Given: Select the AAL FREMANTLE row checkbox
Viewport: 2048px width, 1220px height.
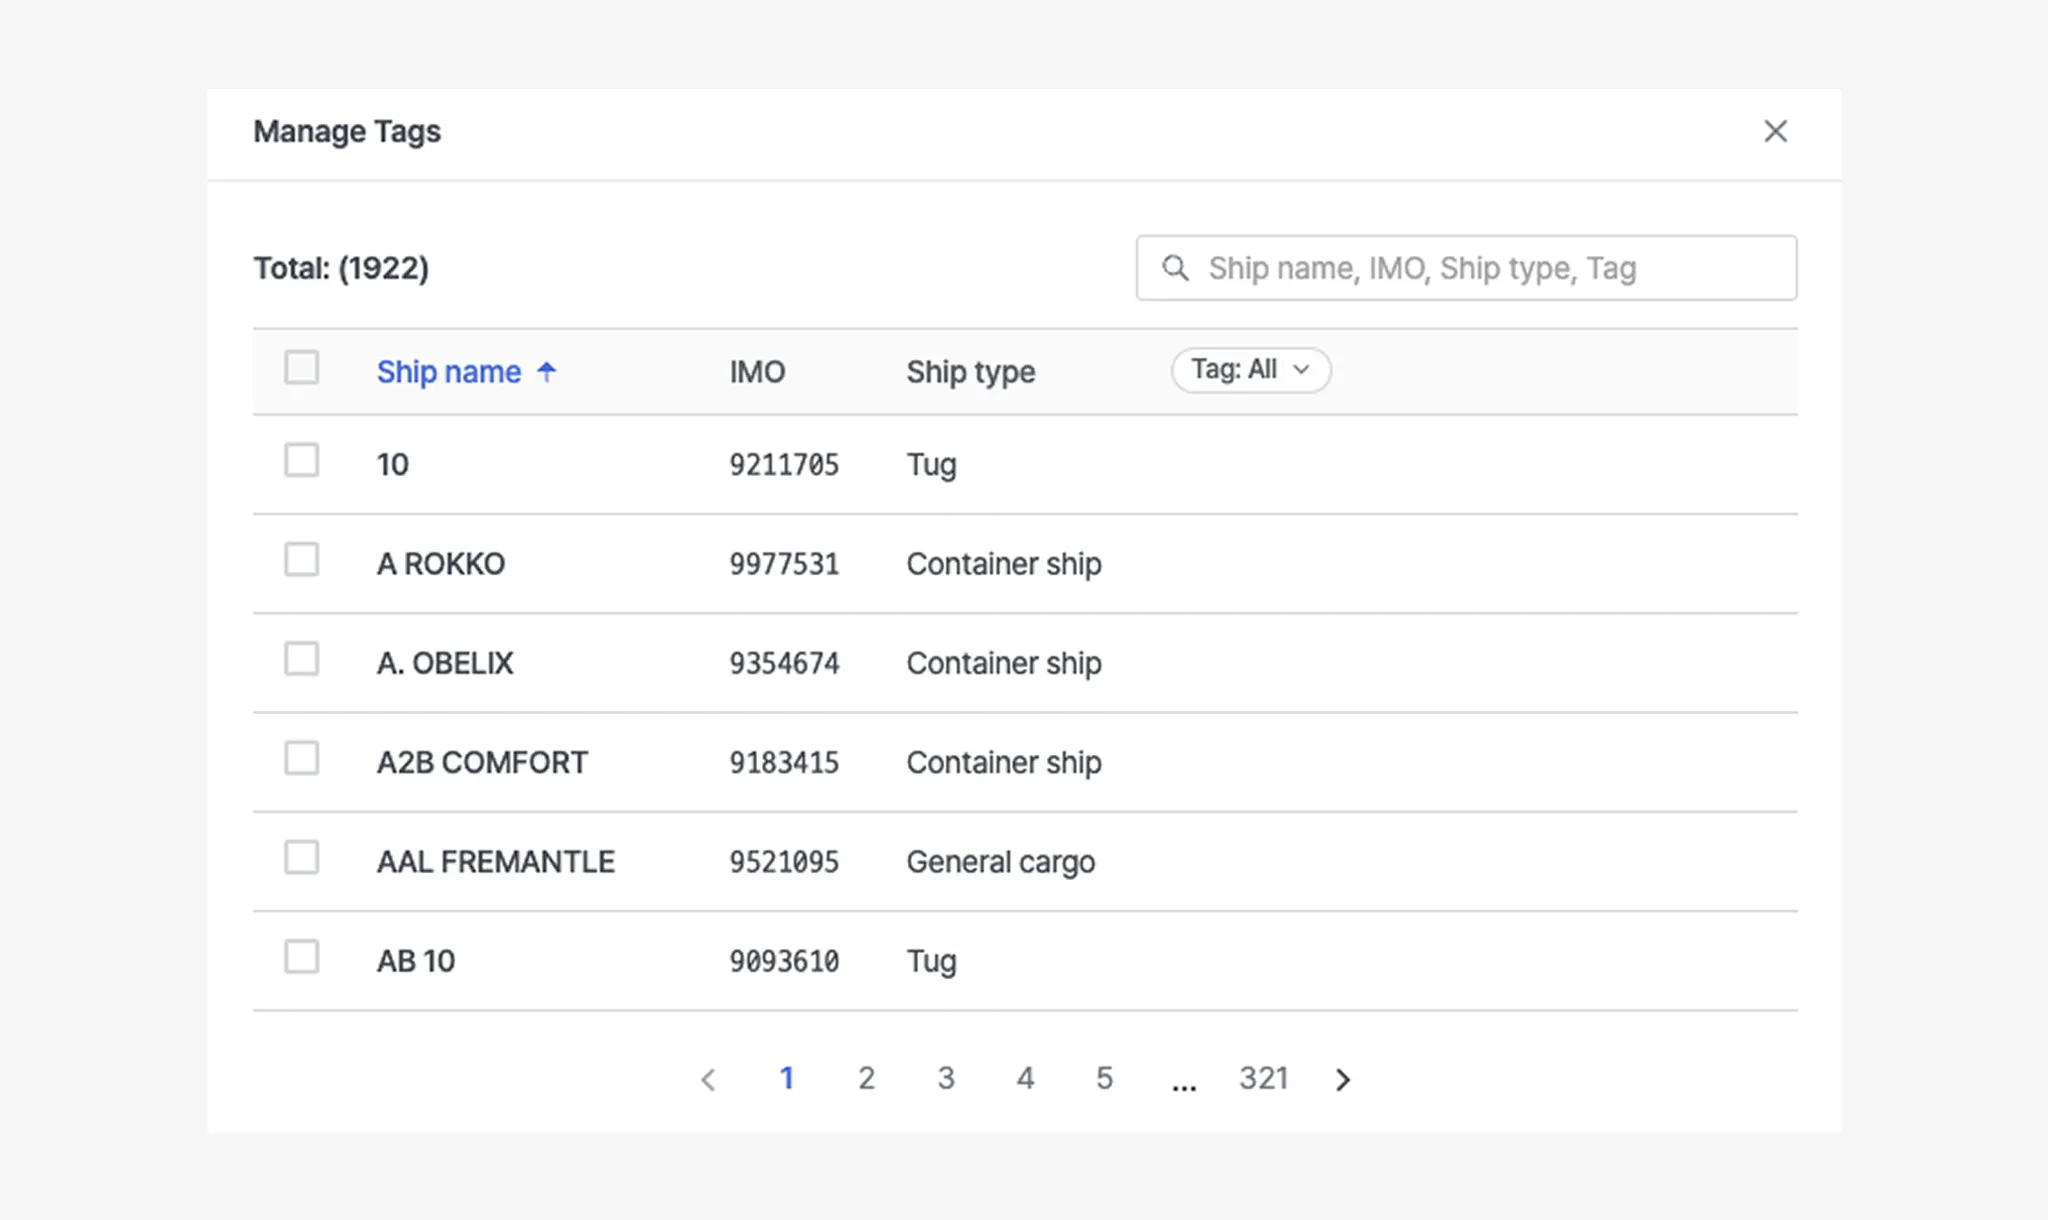Looking at the screenshot, I should tap(301, 858).
